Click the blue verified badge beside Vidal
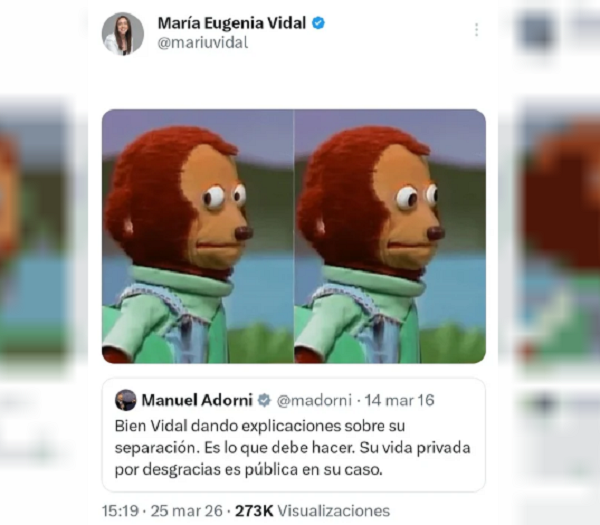 (318, 23)
